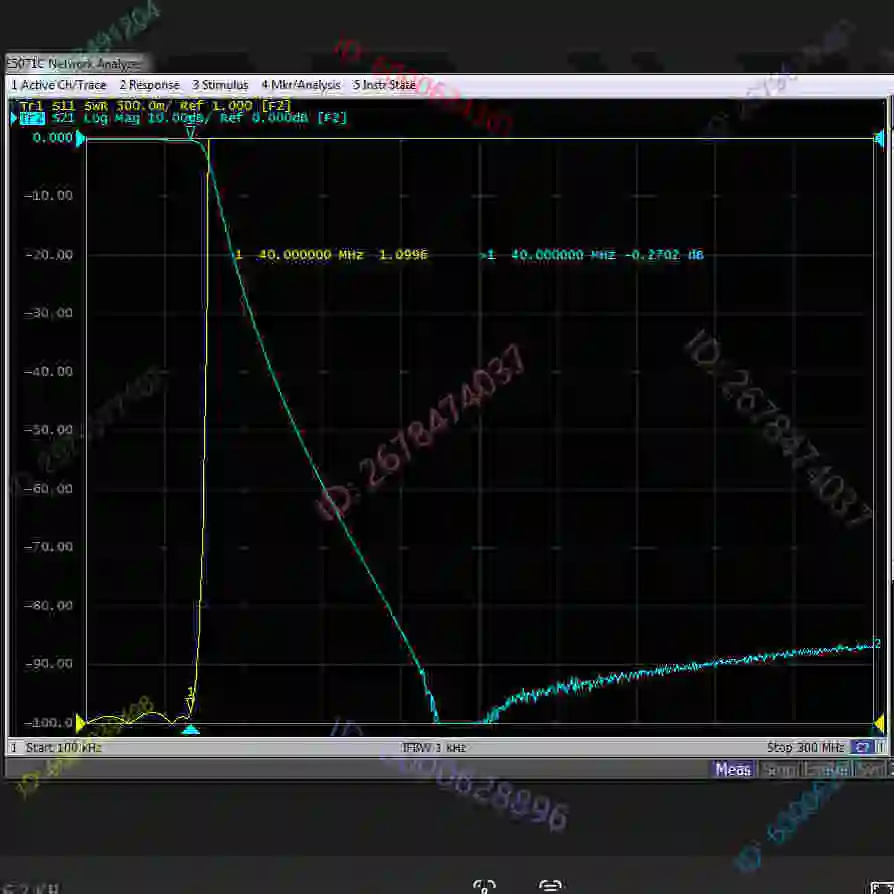Click the cyan marker position triangle on the frequency axis
The height and width of the screenshot is (894, 894).
190,729
